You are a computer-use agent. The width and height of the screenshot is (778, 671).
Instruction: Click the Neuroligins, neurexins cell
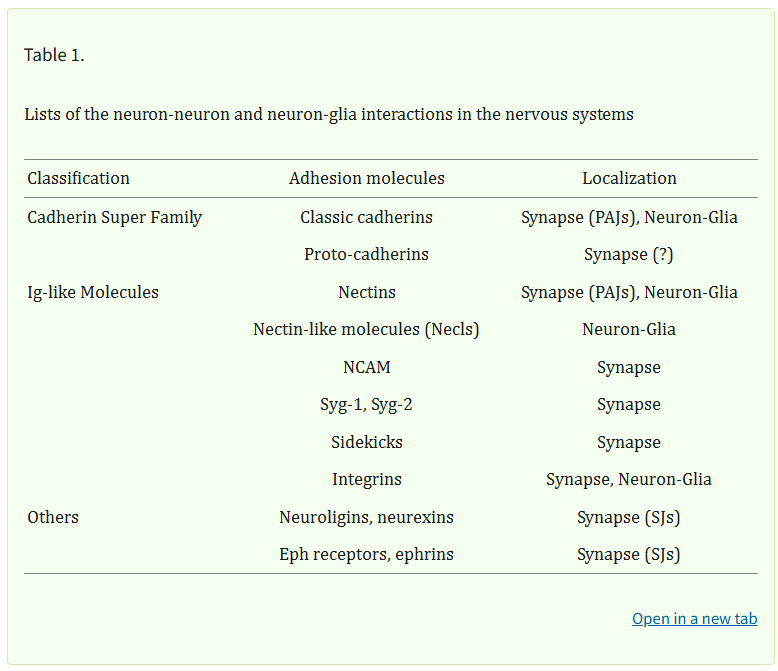point(366,517)
